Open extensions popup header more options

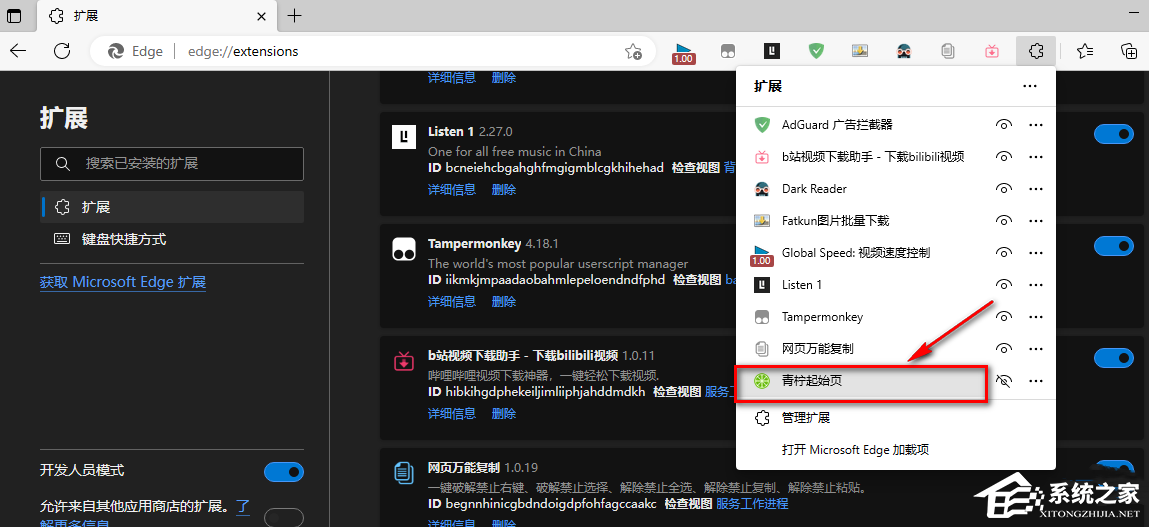coord(1030,87)
